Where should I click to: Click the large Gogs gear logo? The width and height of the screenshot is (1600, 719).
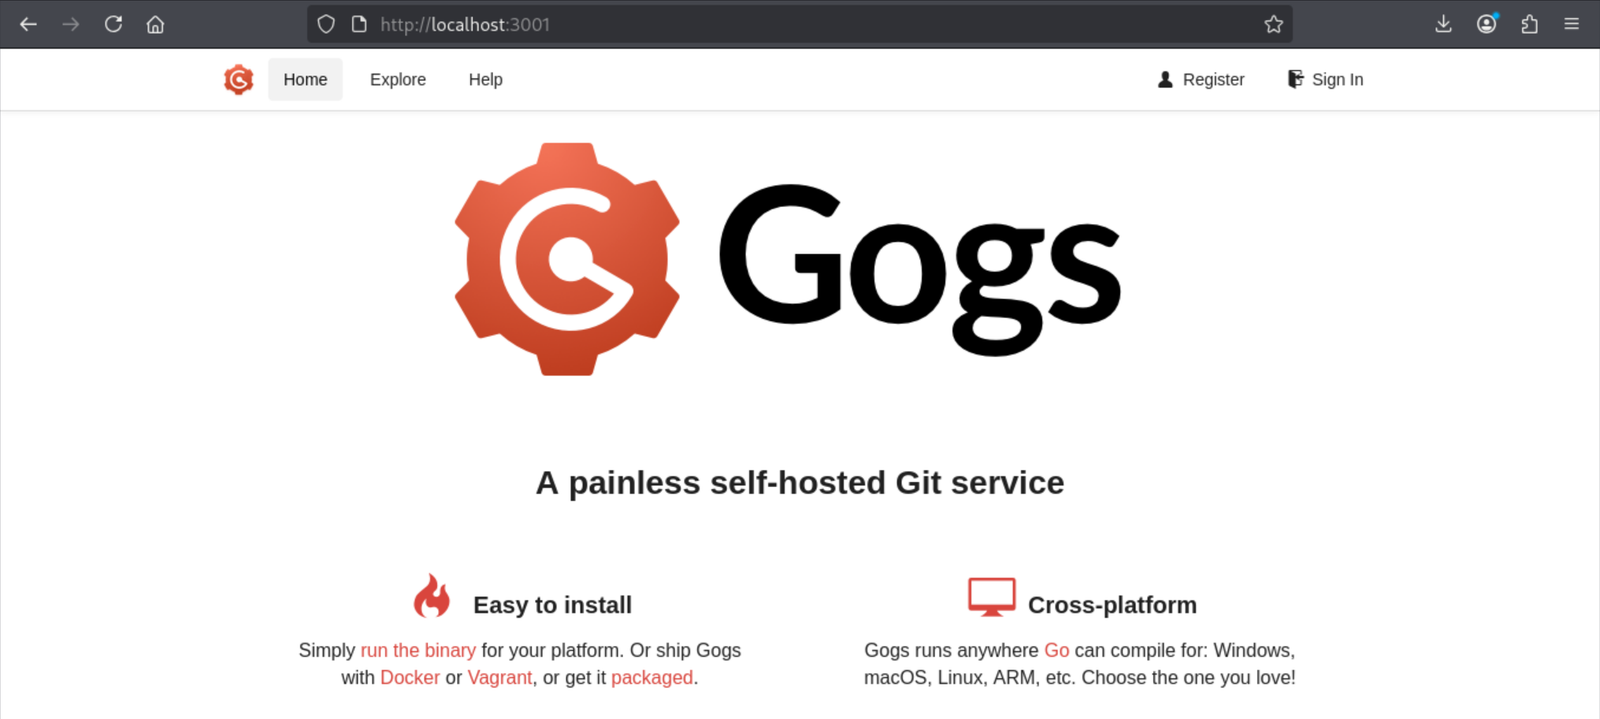(567, 259)
